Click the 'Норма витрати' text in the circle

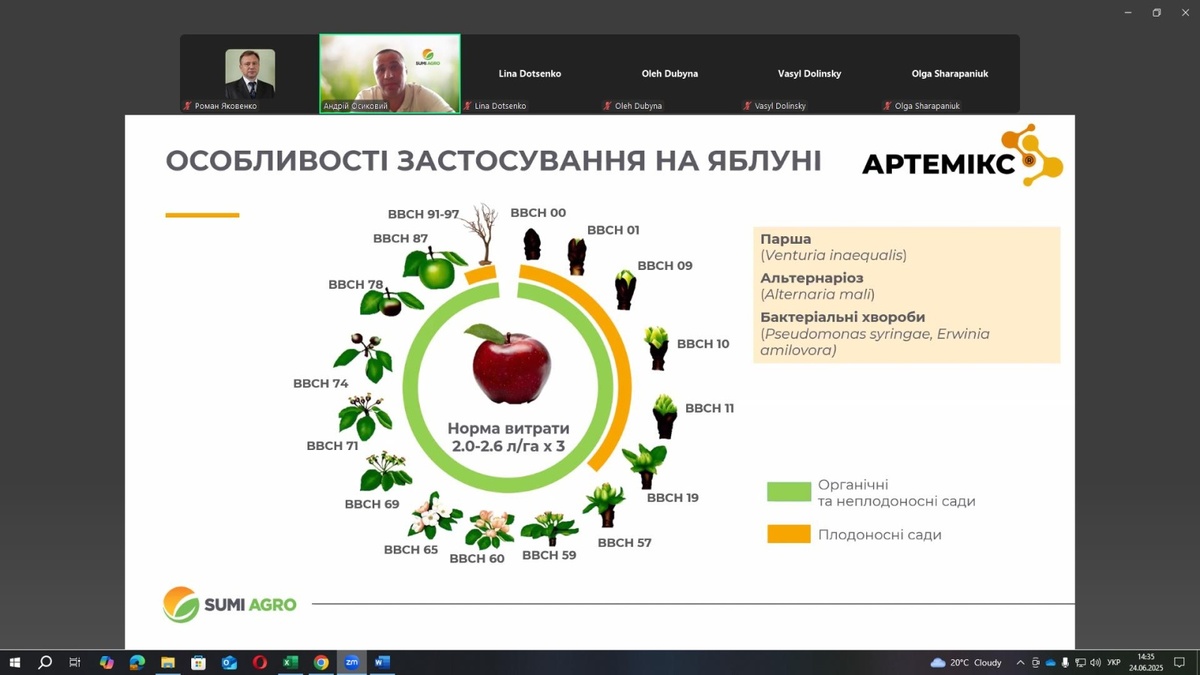click(x=508, y=428)
